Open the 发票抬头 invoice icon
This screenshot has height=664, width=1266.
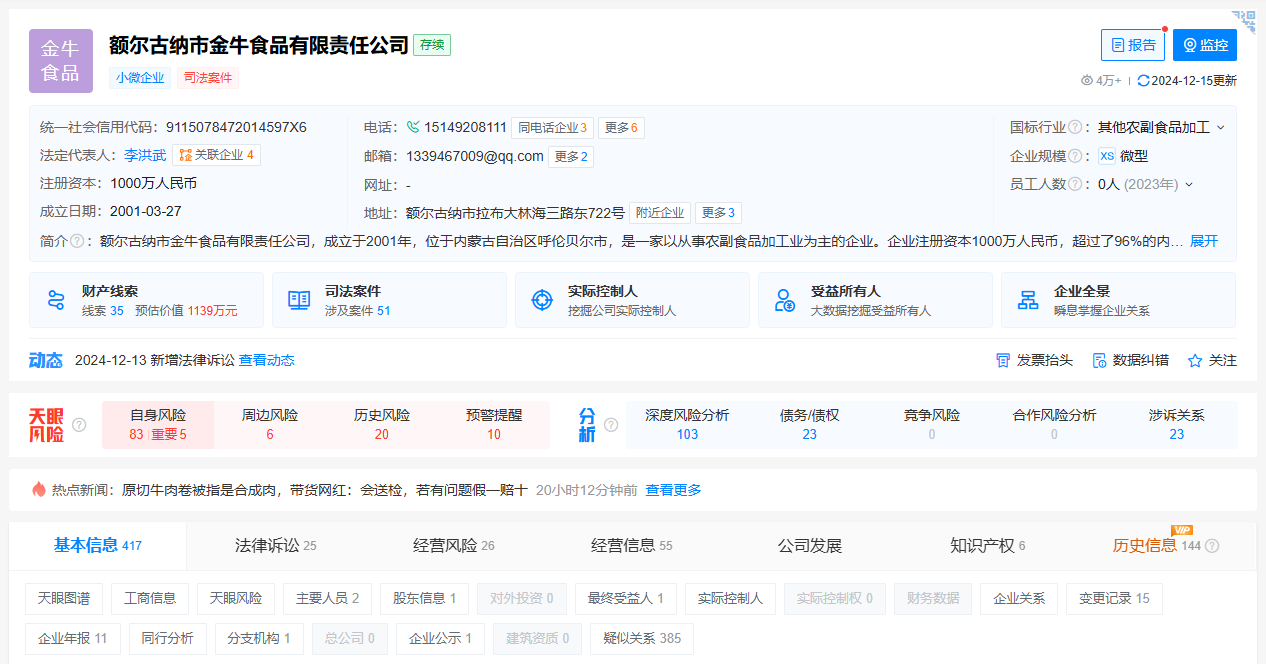pyautogui.click(x=1001, y=359)
